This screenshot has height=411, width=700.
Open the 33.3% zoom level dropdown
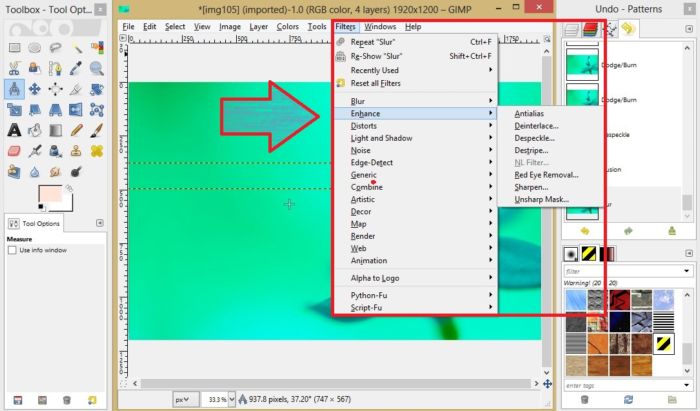point(217,399)
